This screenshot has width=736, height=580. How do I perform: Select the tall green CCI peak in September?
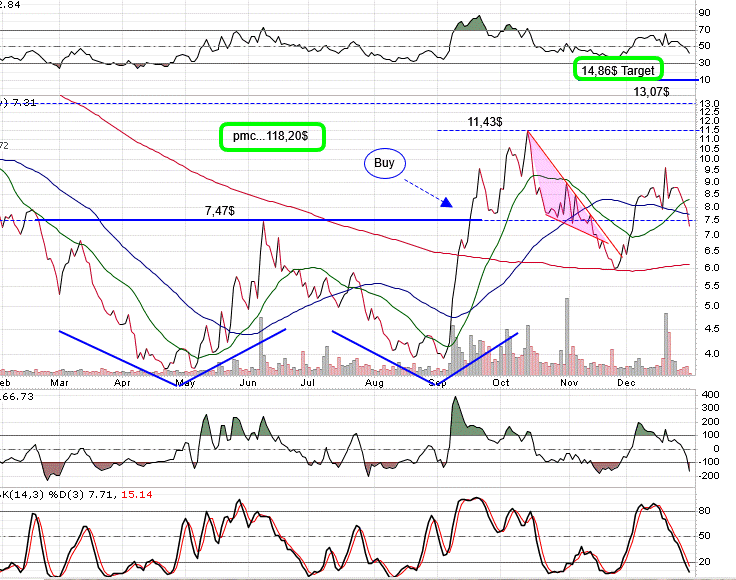point(456,412)
